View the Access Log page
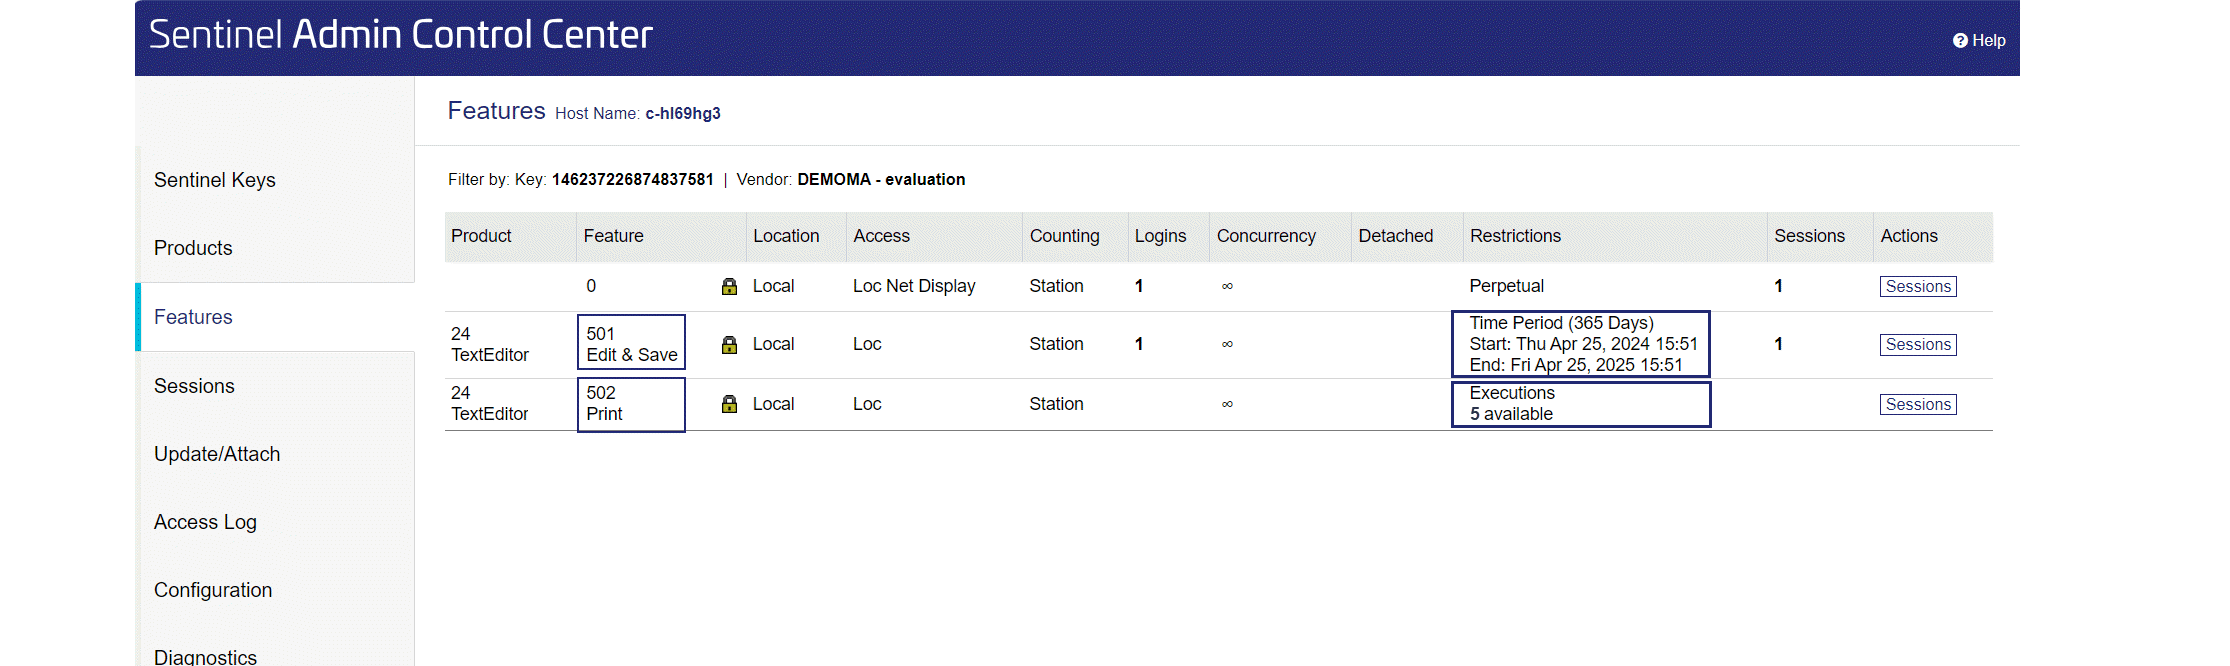 tap(205, 522)
